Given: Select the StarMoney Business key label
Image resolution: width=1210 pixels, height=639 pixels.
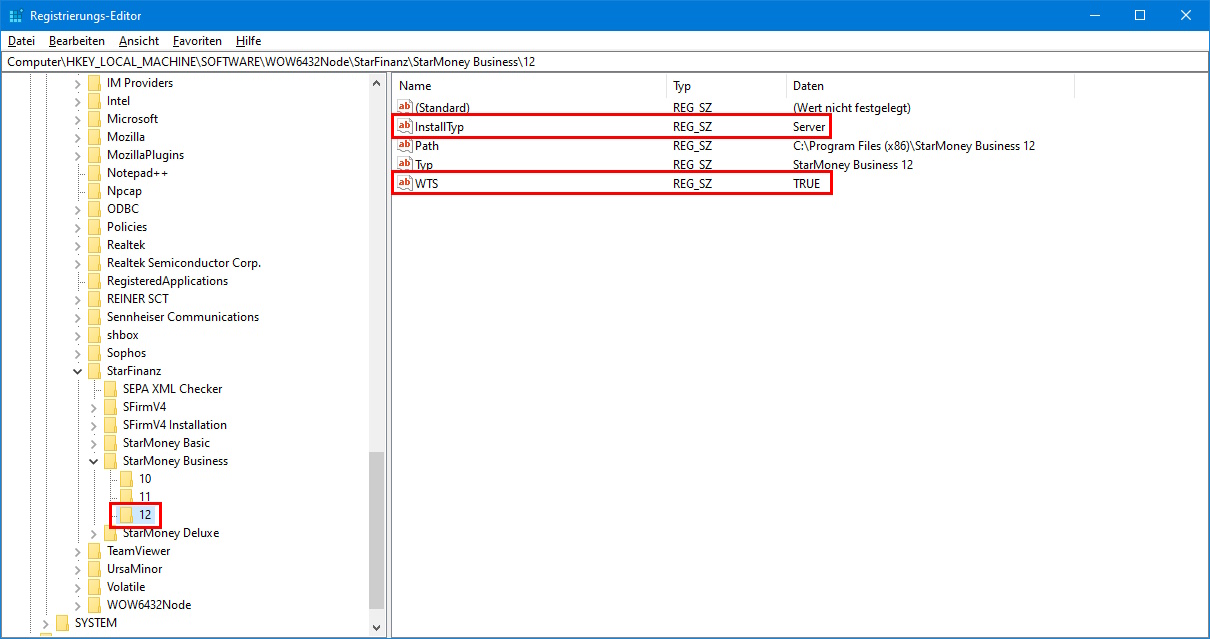Looking at the screenshot, I should click(x=175, y=461).
